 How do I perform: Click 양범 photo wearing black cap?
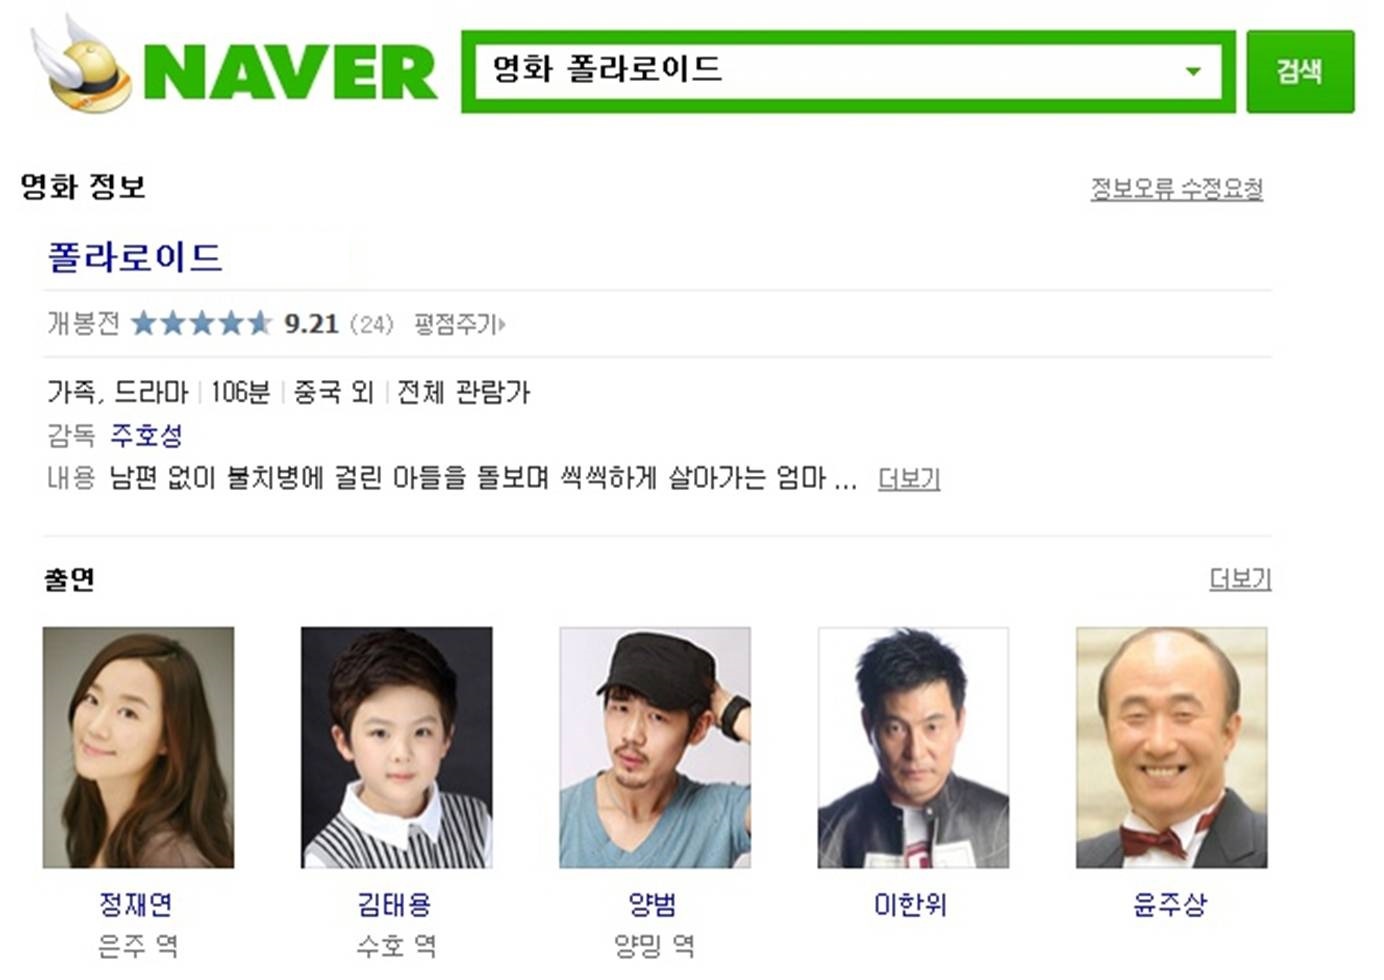pyautogui.click(x=655, y=747)
